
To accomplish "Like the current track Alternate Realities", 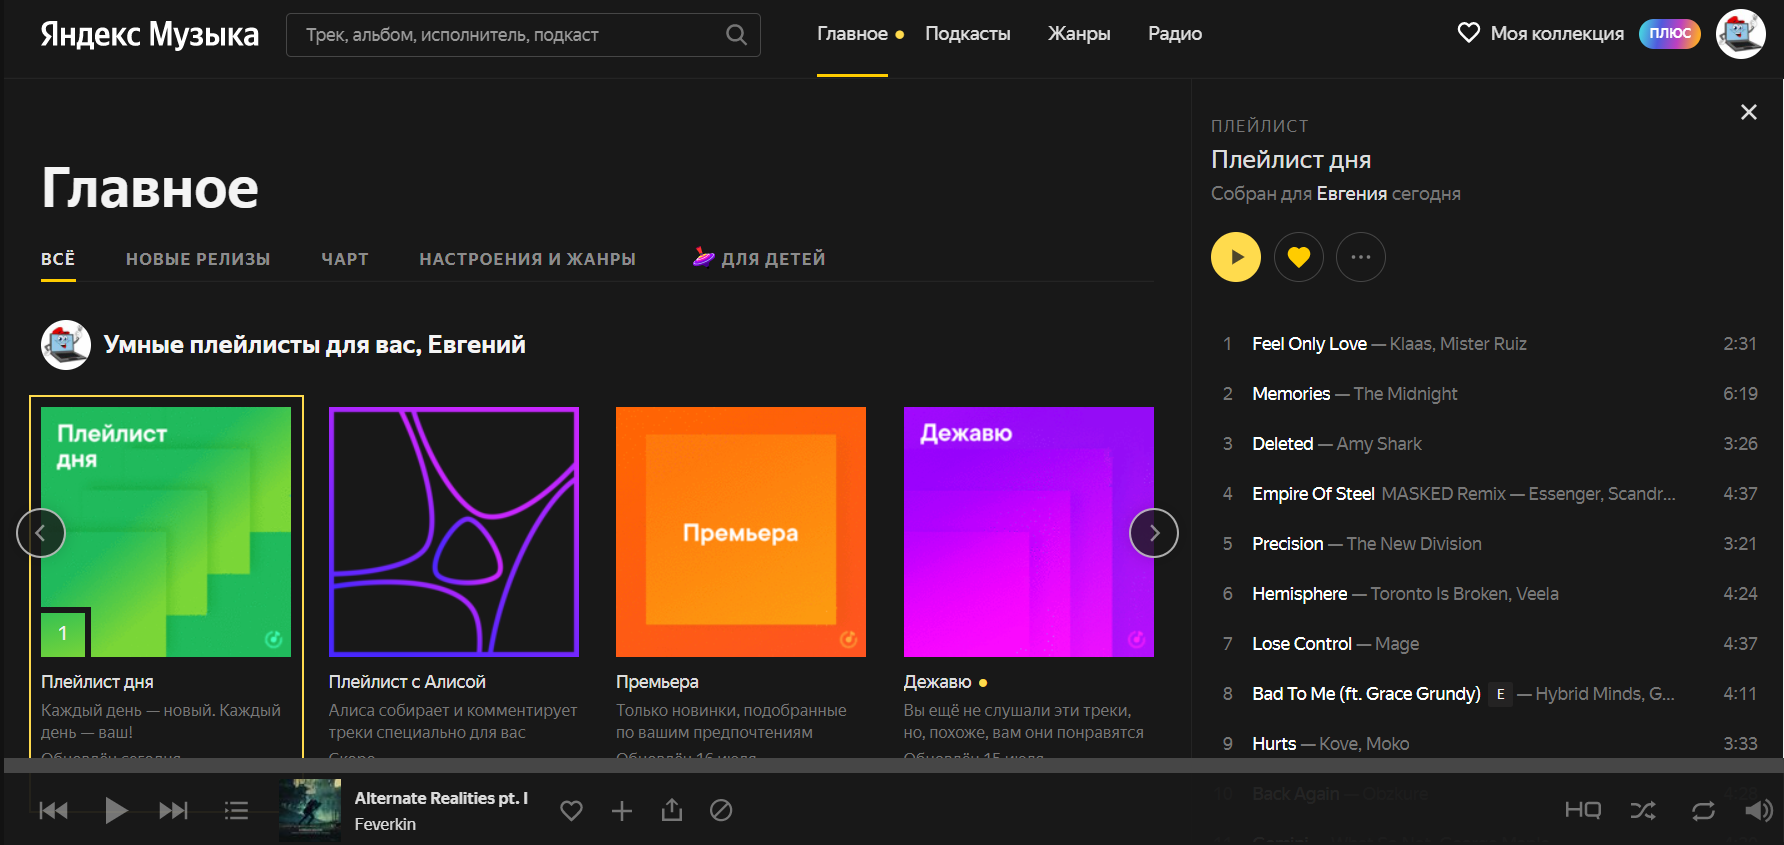I will 571,810.
